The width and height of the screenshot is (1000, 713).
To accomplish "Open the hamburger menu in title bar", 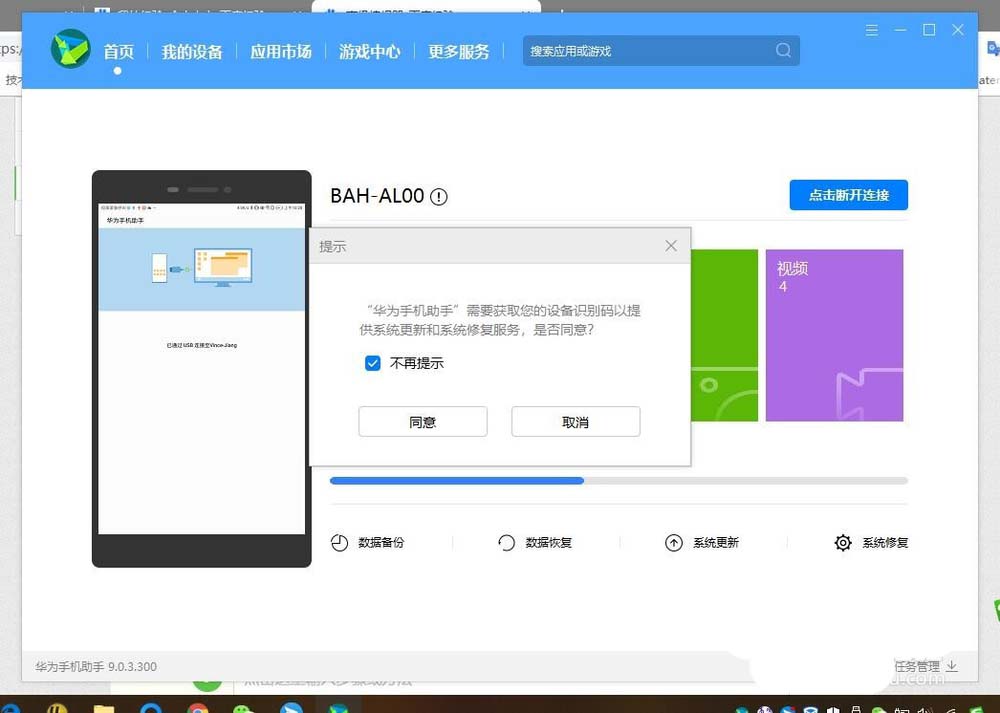I will click(x=872, y=30).
